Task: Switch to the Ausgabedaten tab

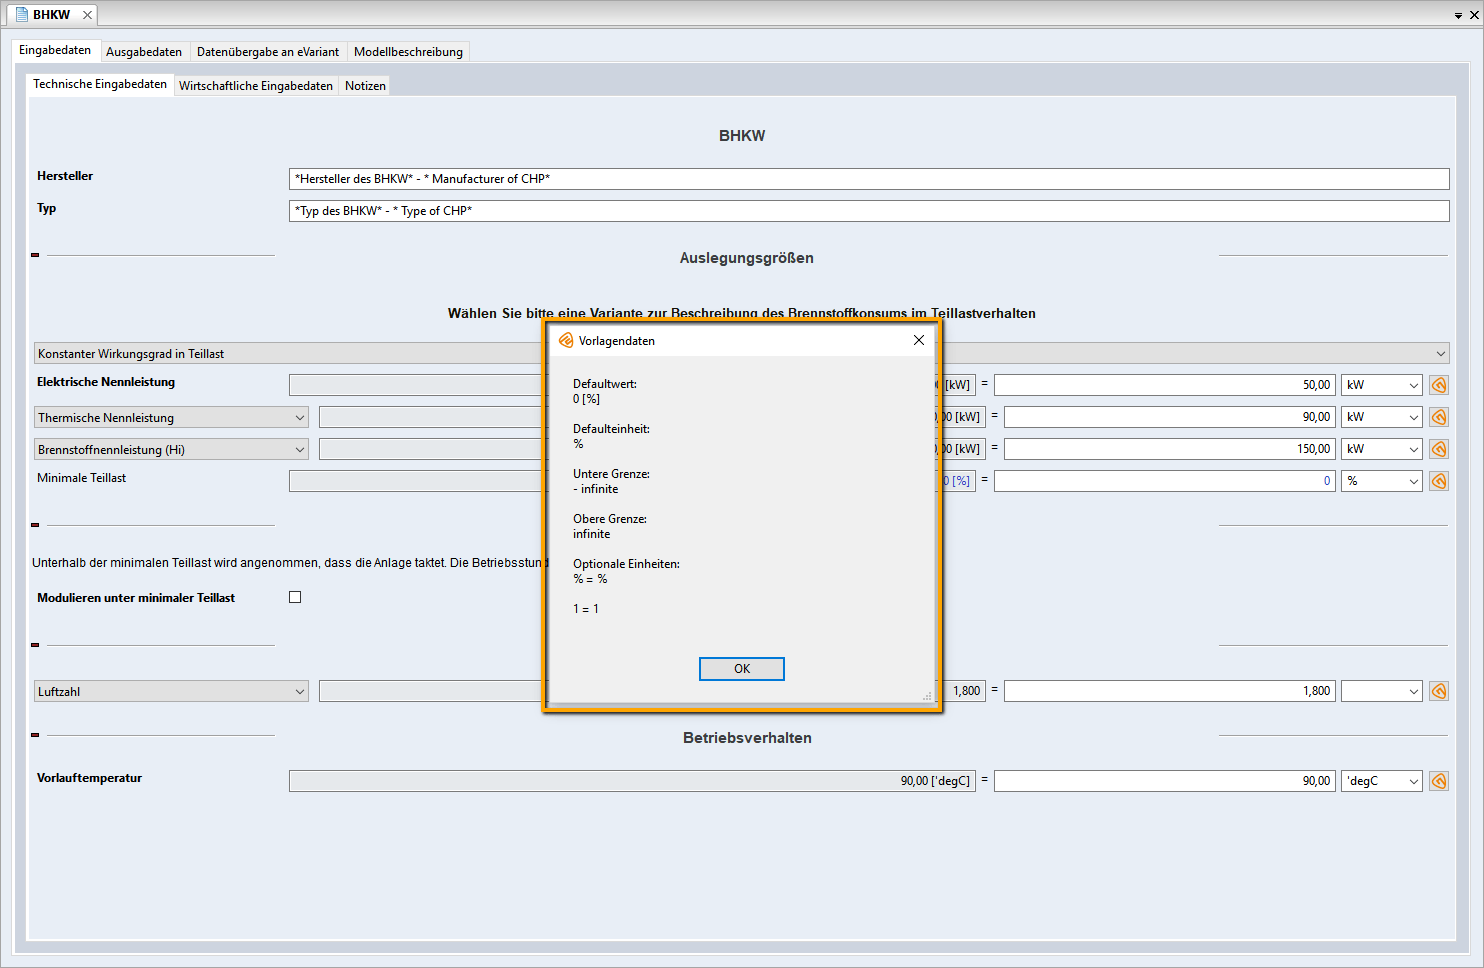Action: tap(144, 52)
